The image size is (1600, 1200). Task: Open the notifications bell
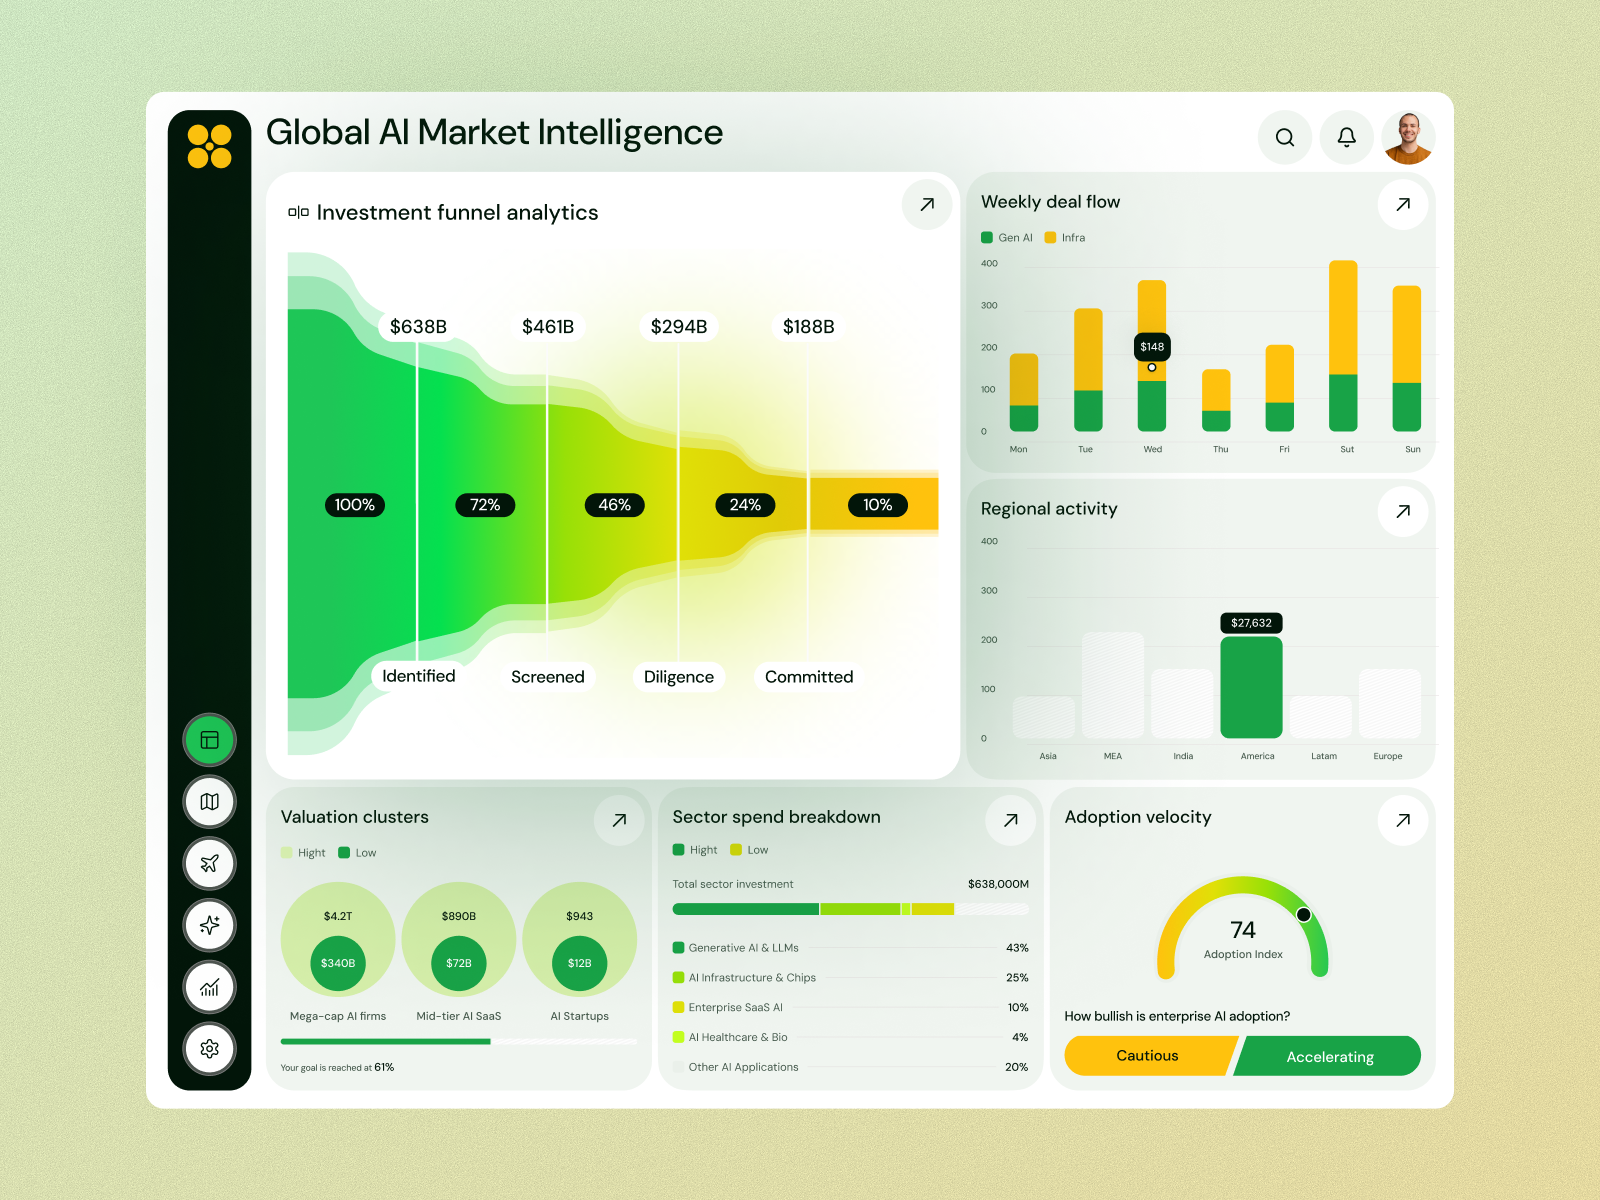point(1347,138)
